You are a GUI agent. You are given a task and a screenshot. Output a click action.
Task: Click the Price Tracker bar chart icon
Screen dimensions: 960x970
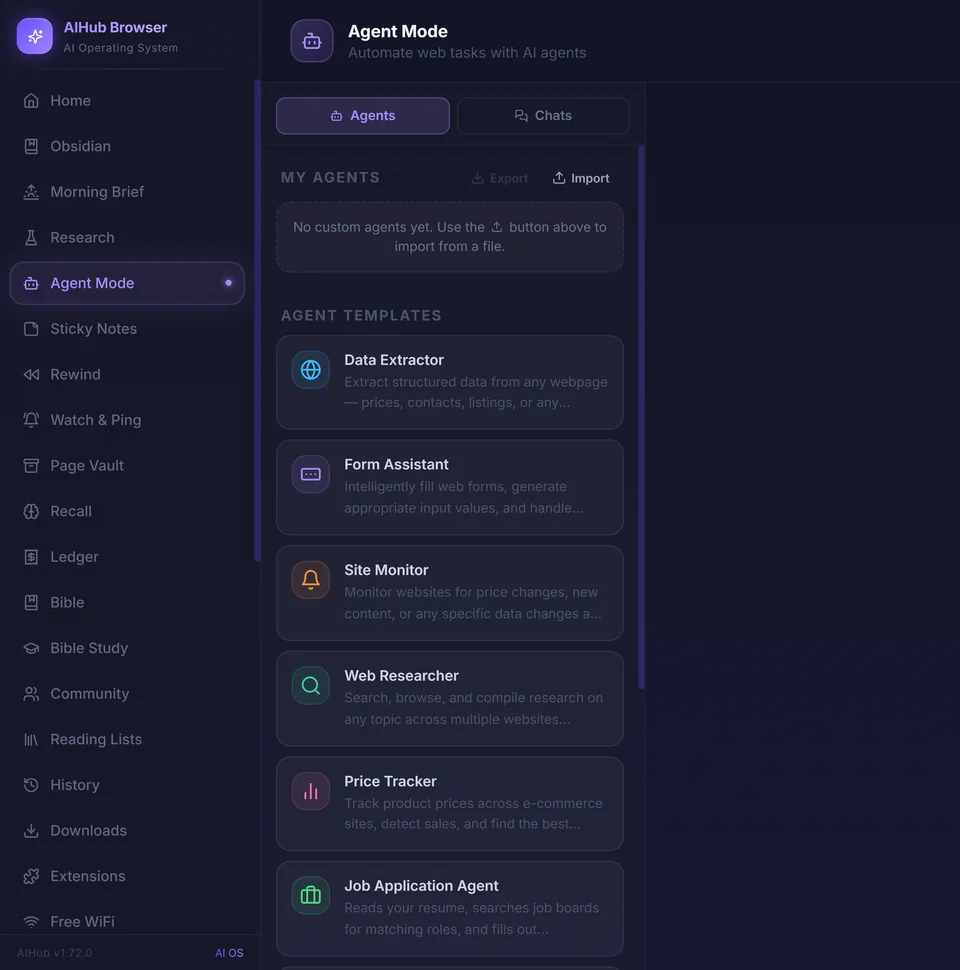[311, 791]
